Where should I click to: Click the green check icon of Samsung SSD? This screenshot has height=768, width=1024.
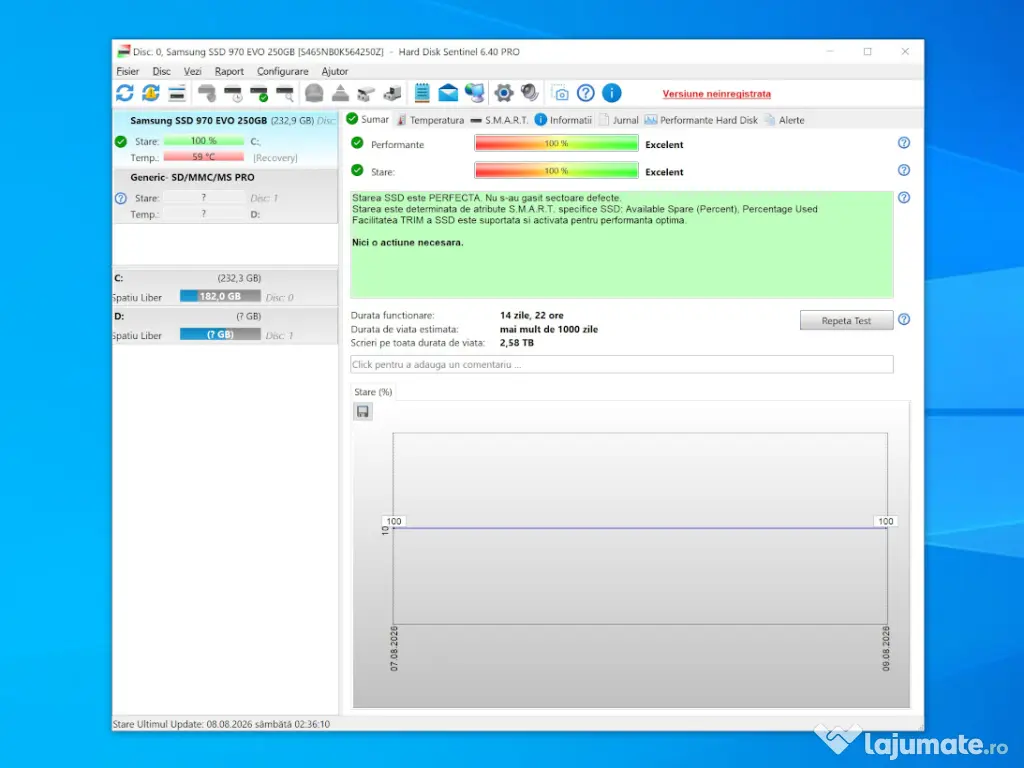coord(121,141)
